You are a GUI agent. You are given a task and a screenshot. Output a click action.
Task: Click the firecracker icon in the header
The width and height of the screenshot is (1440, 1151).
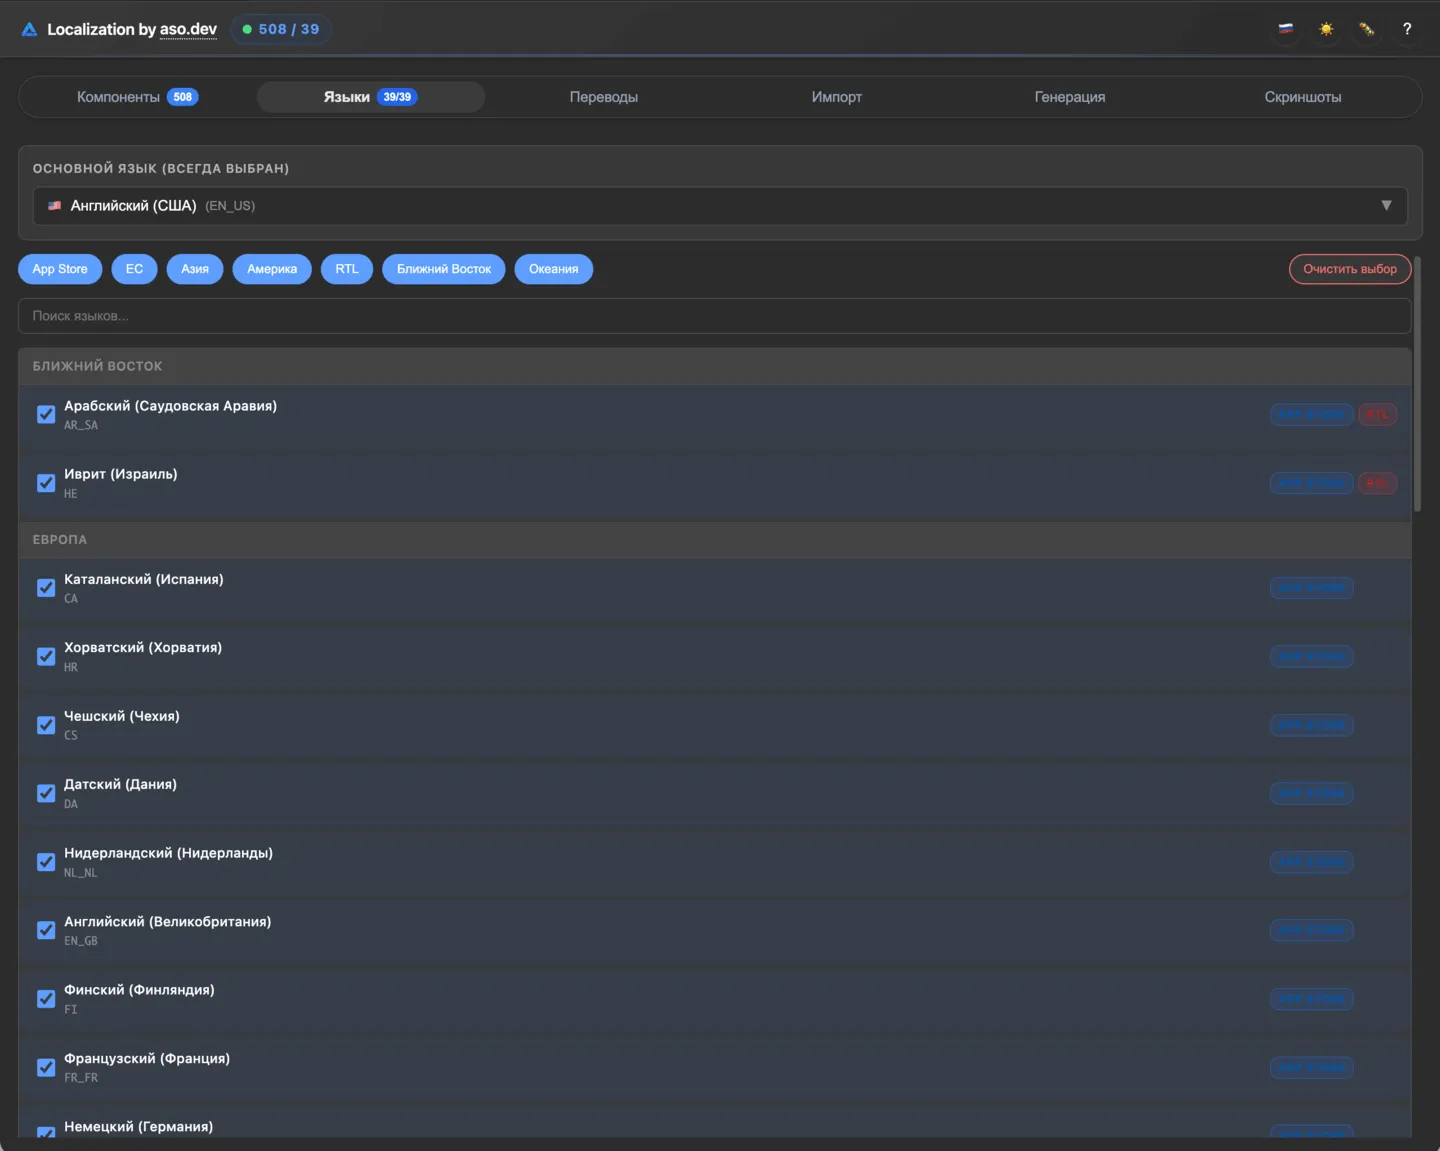1366,29
